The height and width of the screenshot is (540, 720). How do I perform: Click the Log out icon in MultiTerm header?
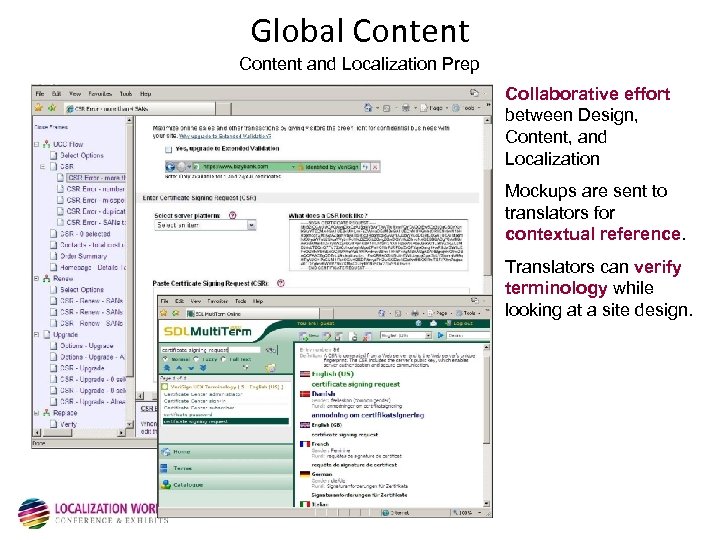point(448,324)
